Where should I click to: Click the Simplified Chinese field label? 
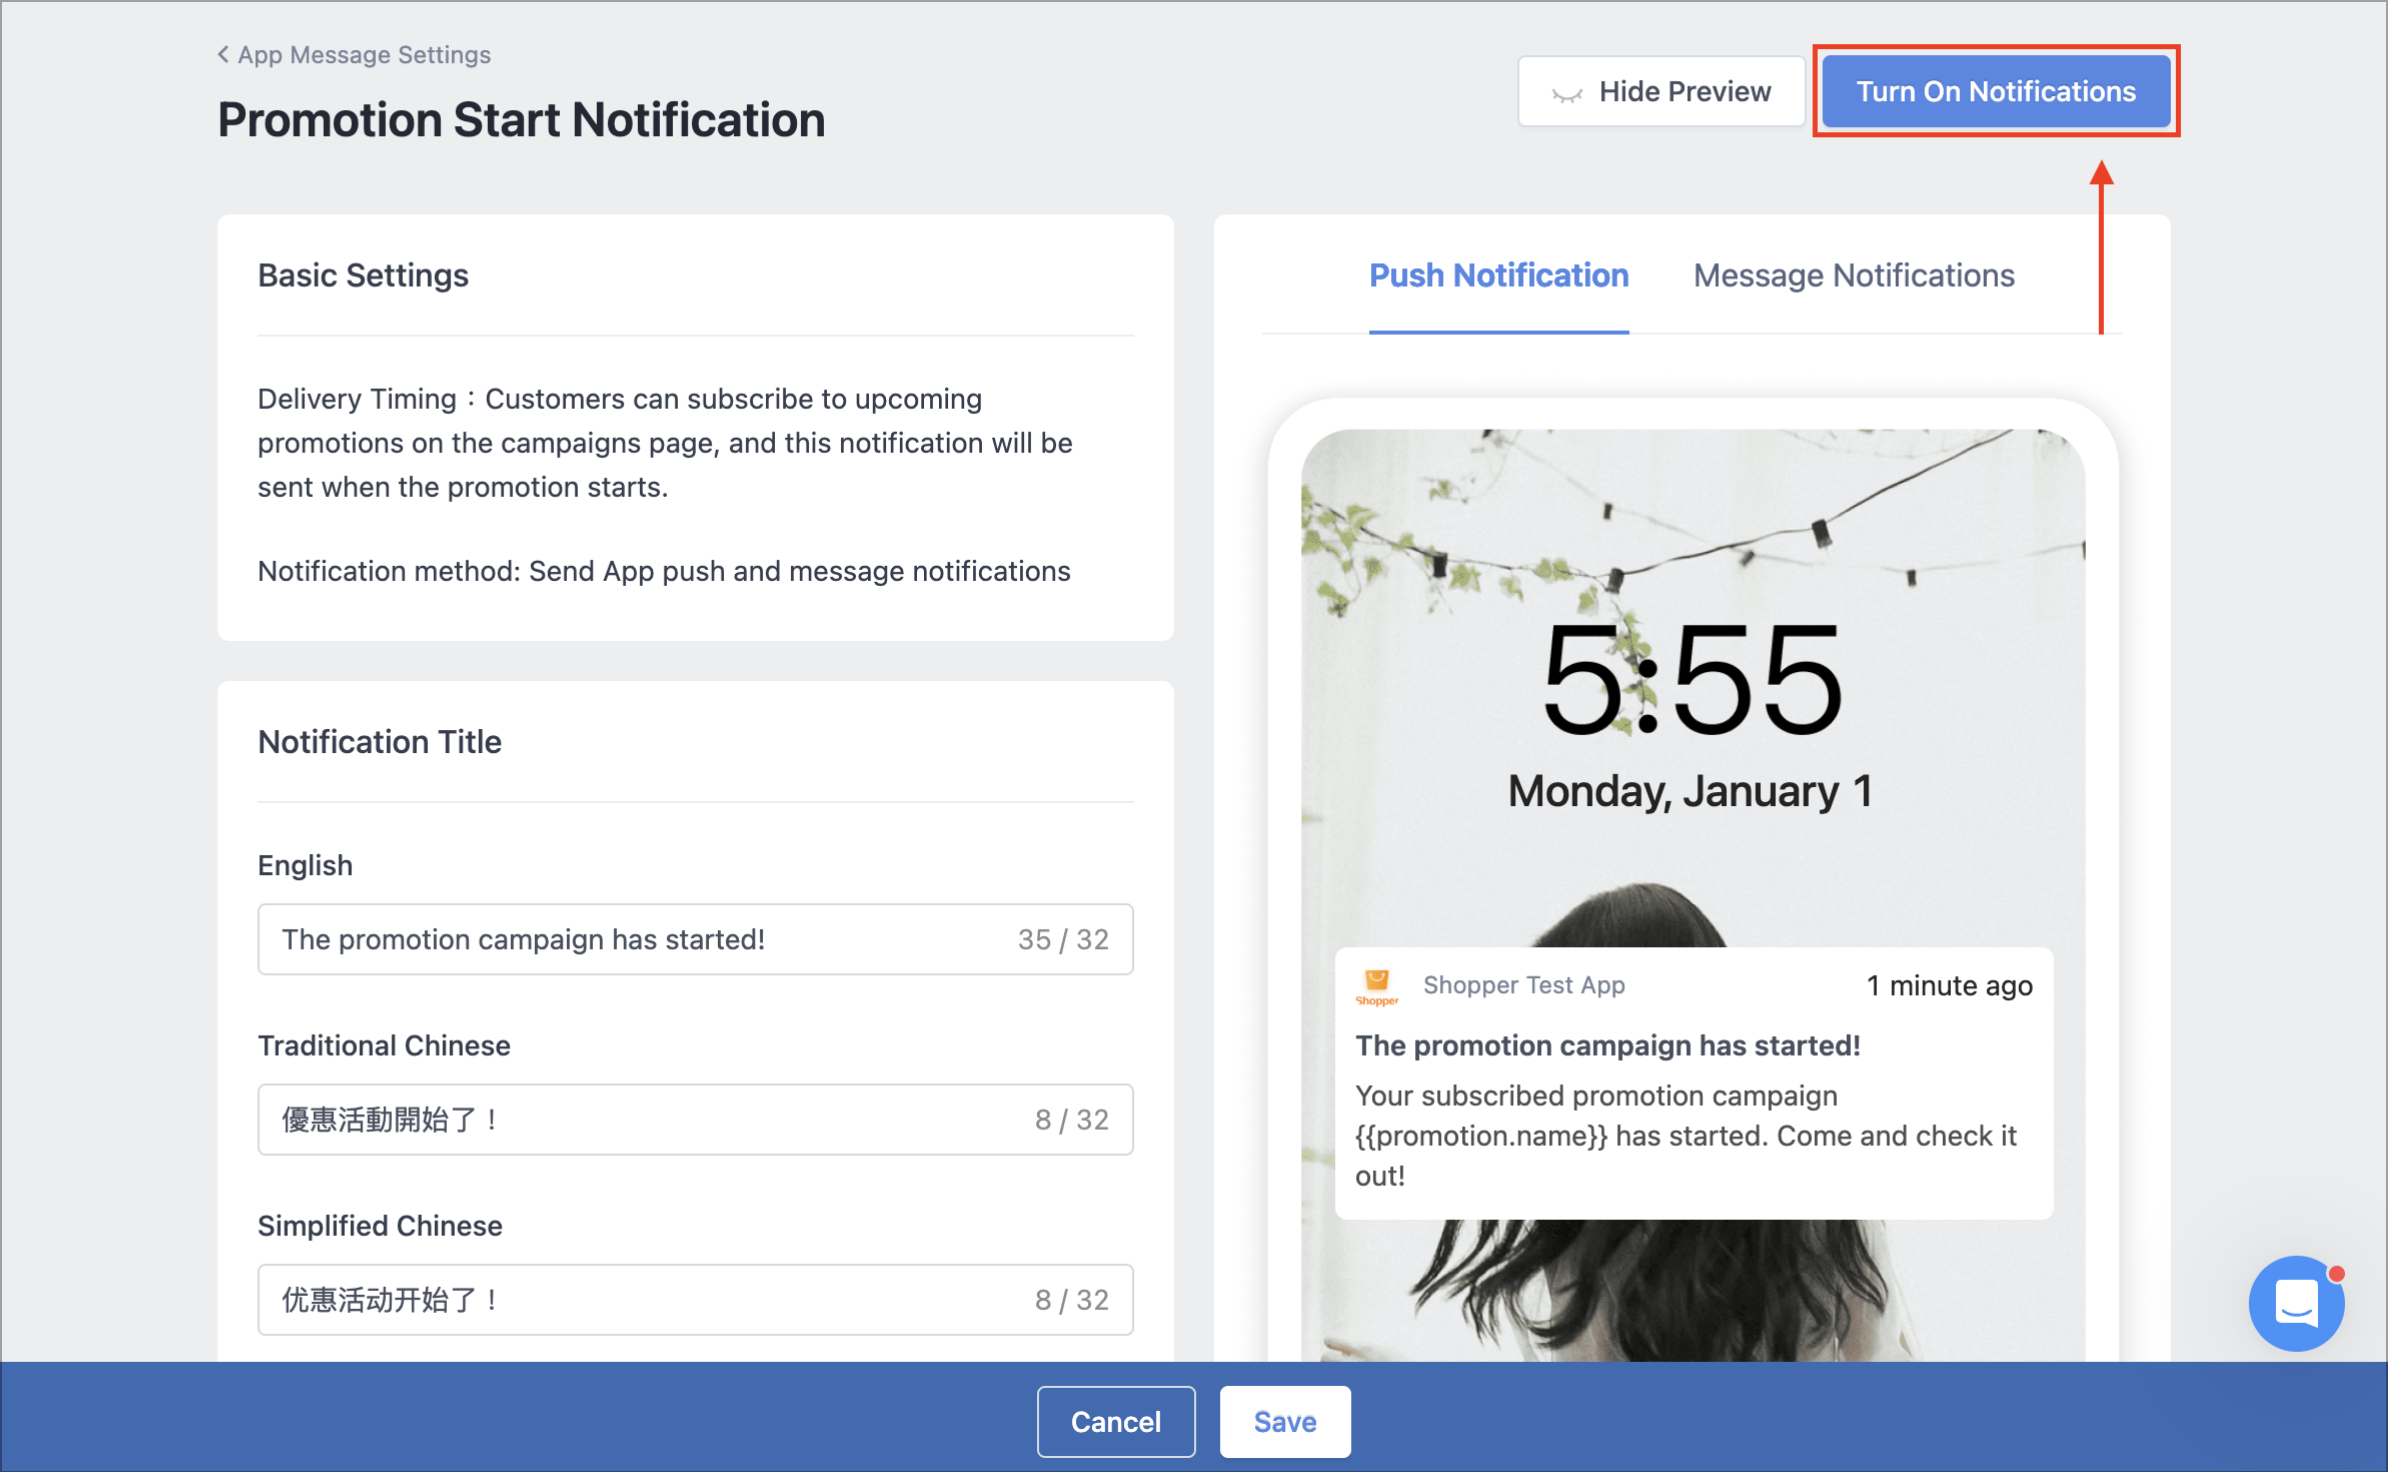click(380, 1225)
